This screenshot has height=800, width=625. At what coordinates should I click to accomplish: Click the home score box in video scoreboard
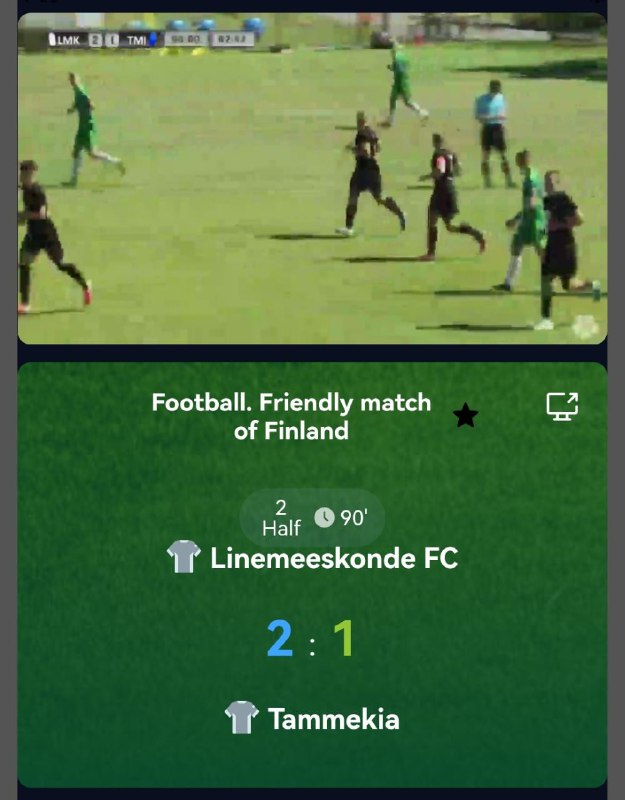click(95, 40)
